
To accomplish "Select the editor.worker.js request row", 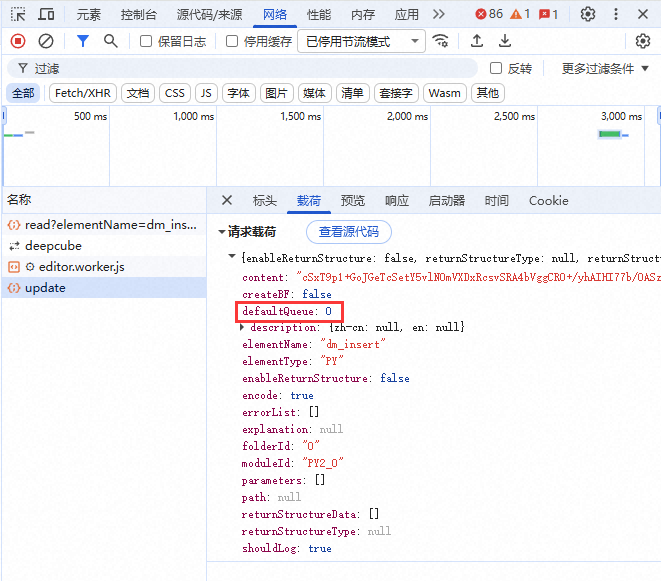I will click(104, 267).
